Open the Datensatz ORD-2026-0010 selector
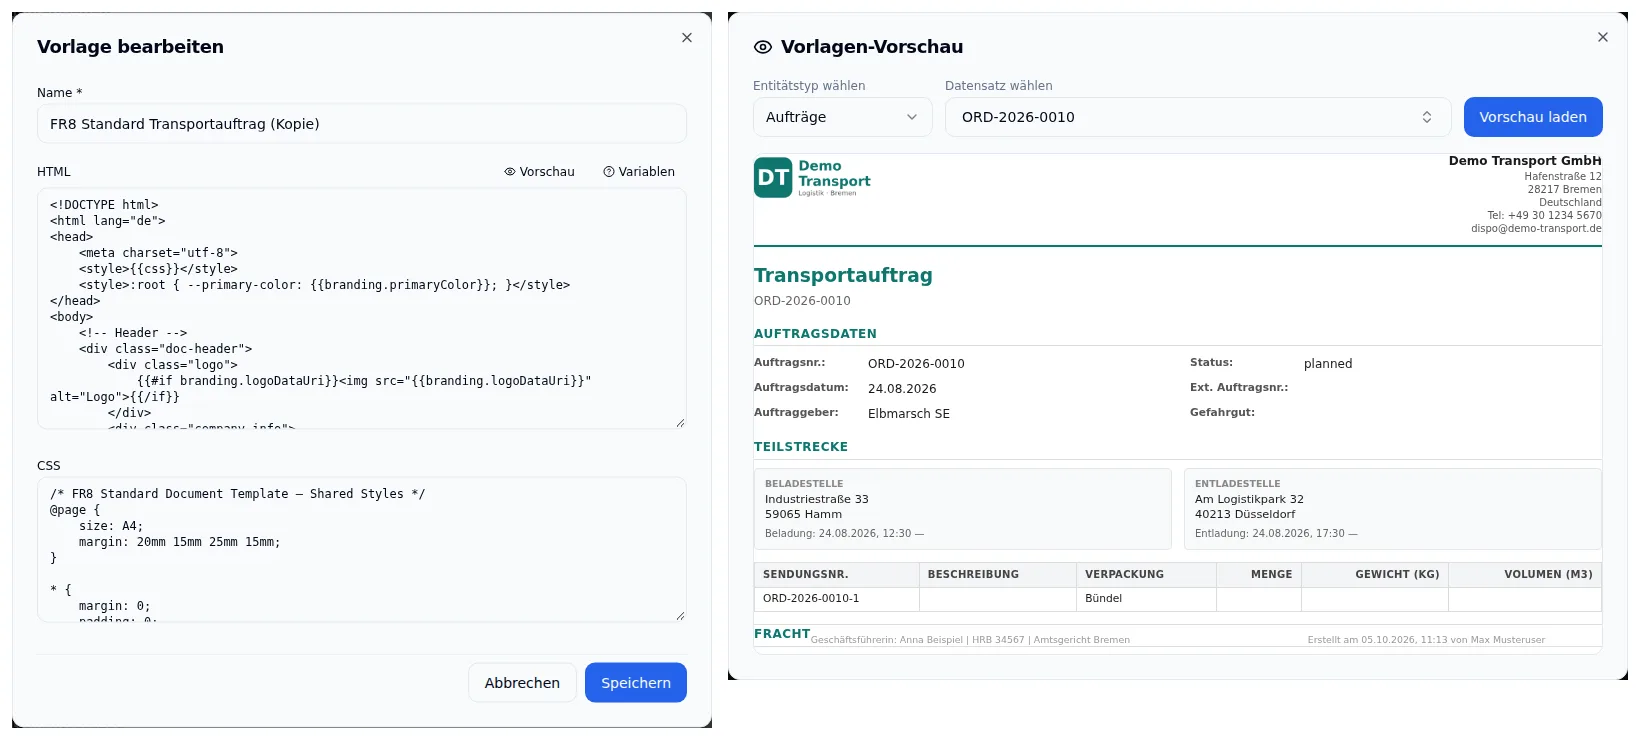 1199,117
